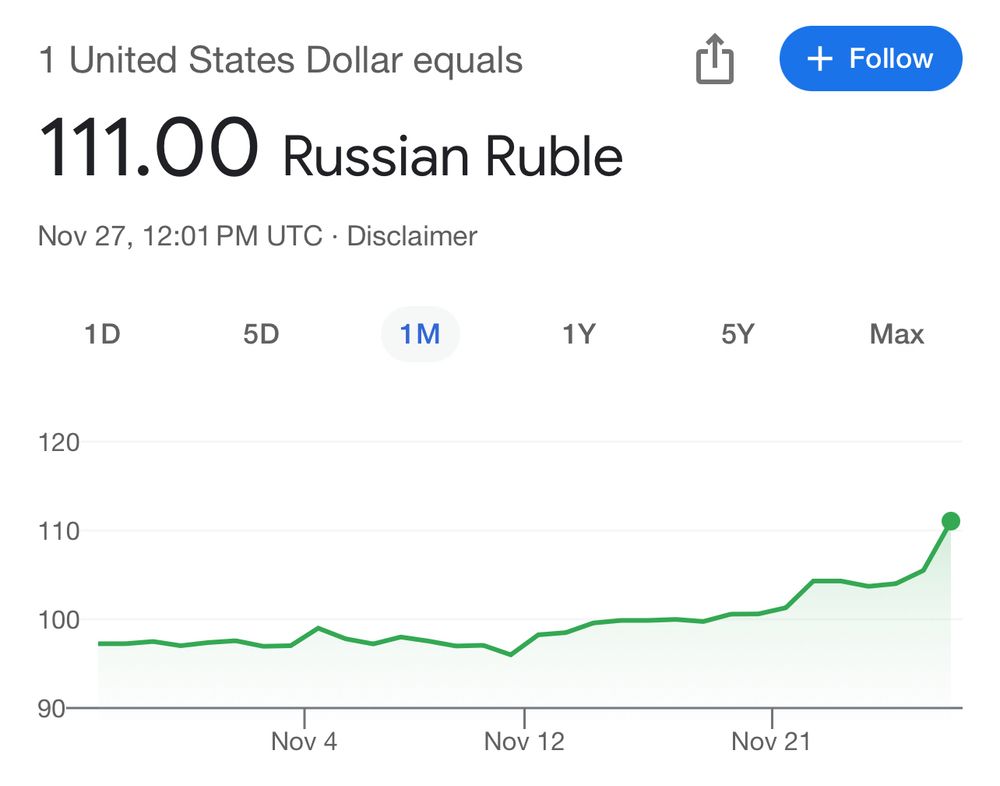Tap the share icon

click(x=714, y=58)
